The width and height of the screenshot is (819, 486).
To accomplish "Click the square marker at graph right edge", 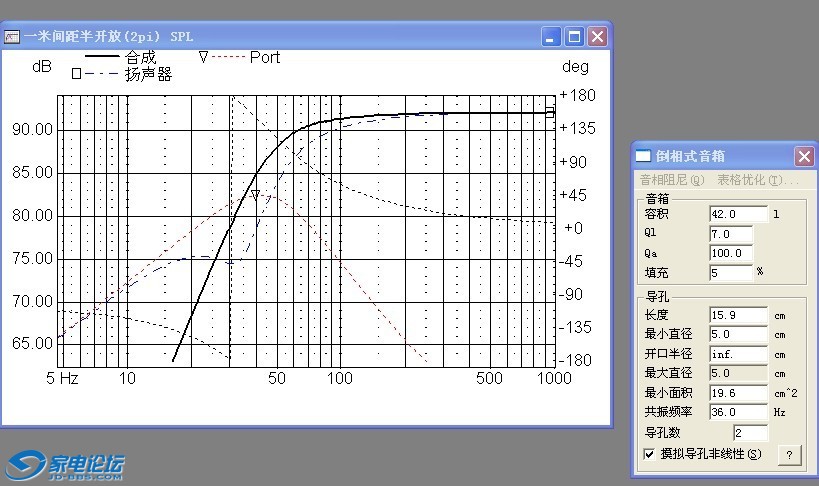I will pos(550,112).
